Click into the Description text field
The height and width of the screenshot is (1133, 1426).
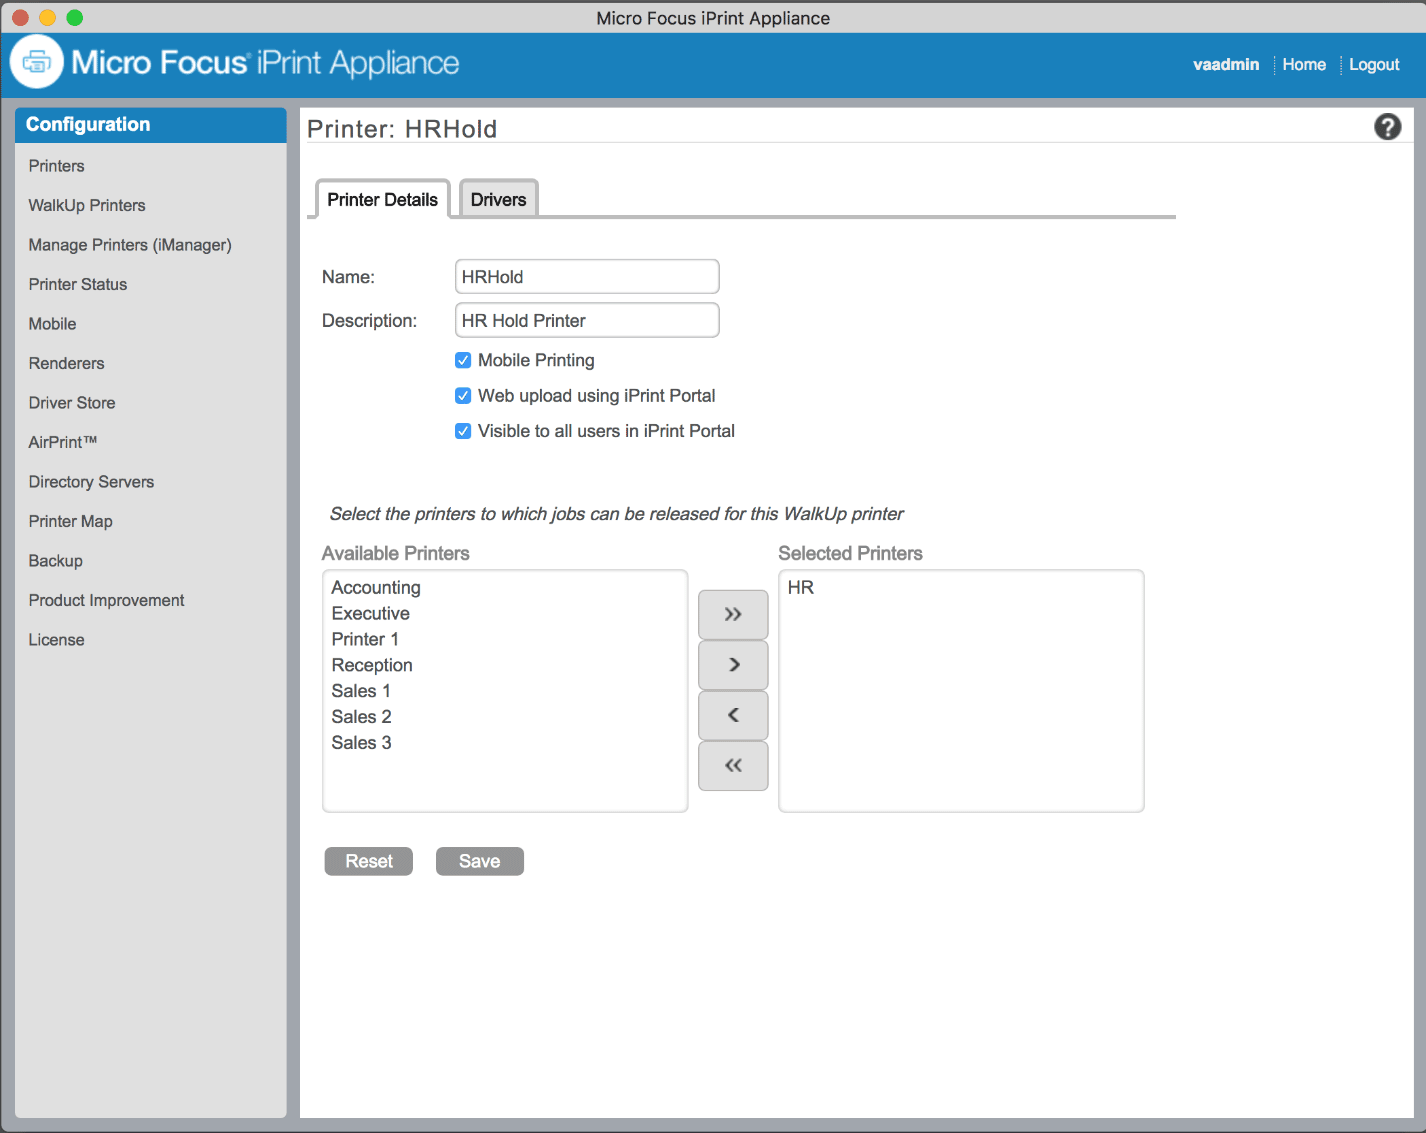(587, 320)
